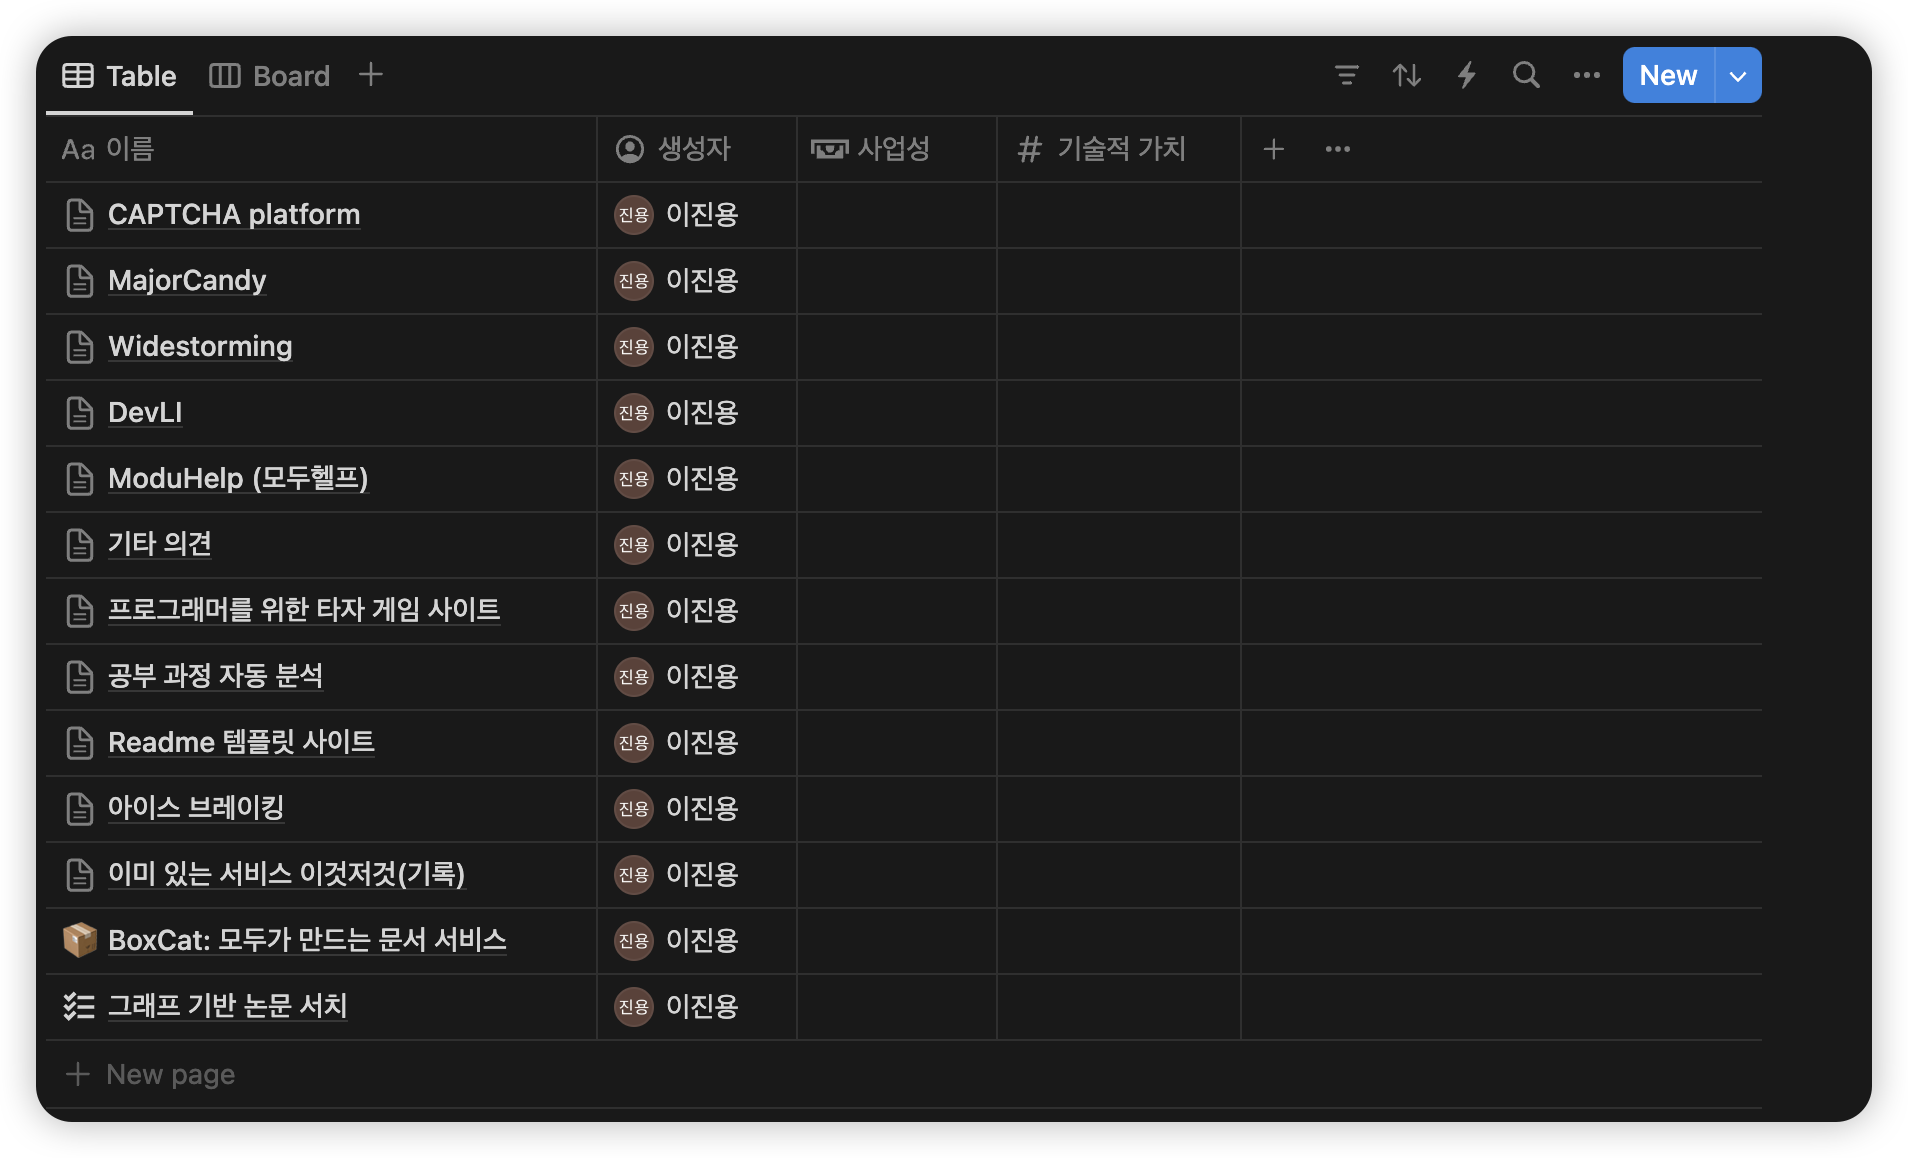This screenshot has height=1158, width=1908.
Task: Add a new property column
Action: tap(1273, 149)
